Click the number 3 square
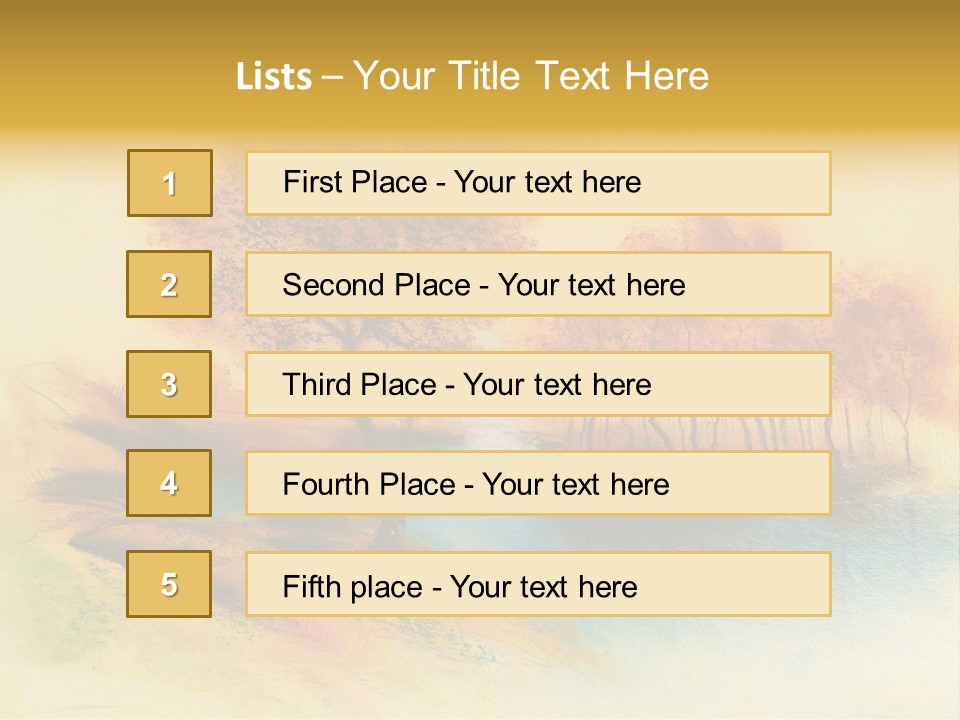 (169, 384)
